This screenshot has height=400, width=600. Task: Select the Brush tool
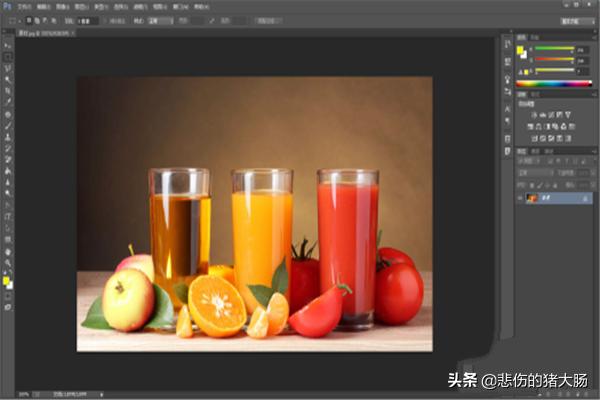coord(8,125)
